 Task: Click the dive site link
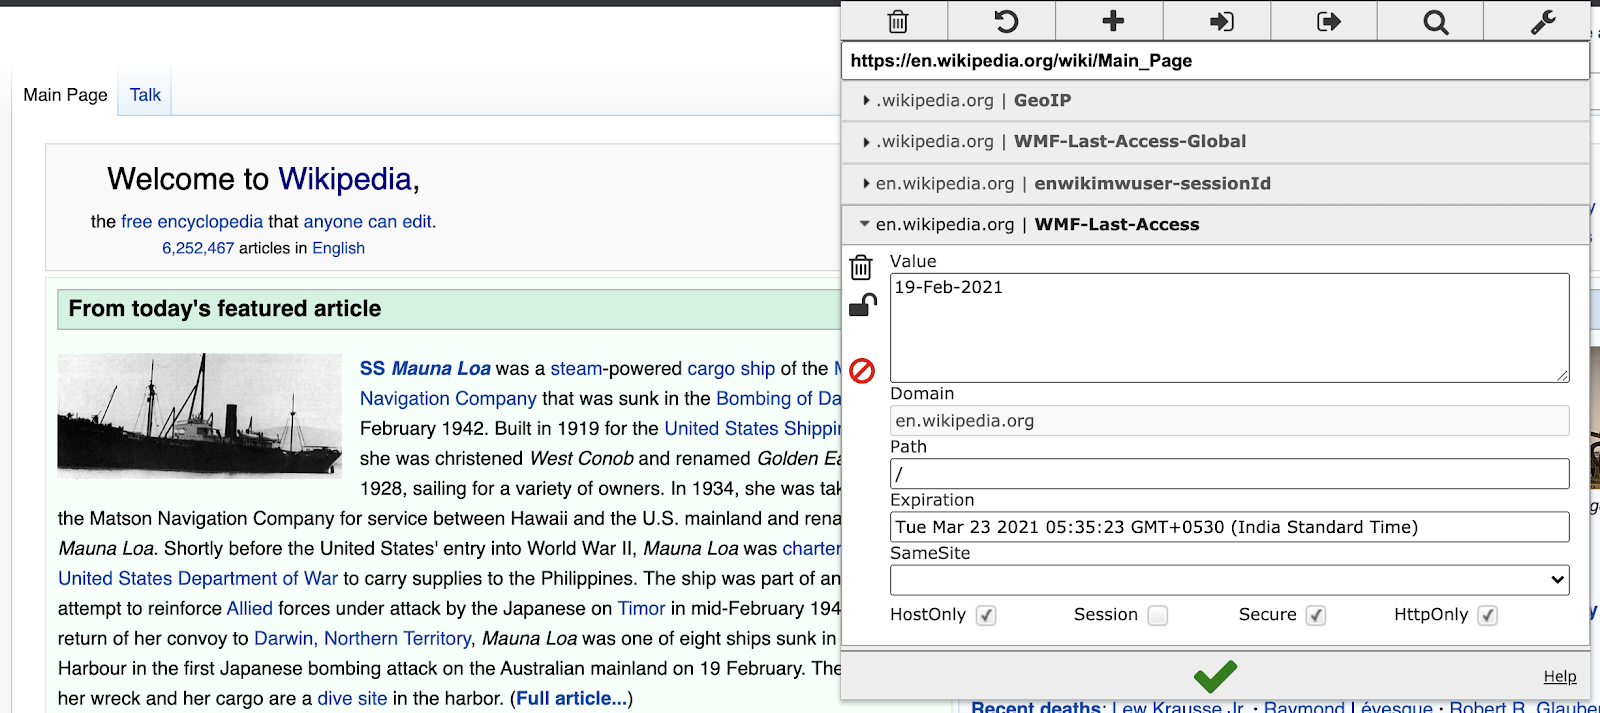tap(352, 699)
